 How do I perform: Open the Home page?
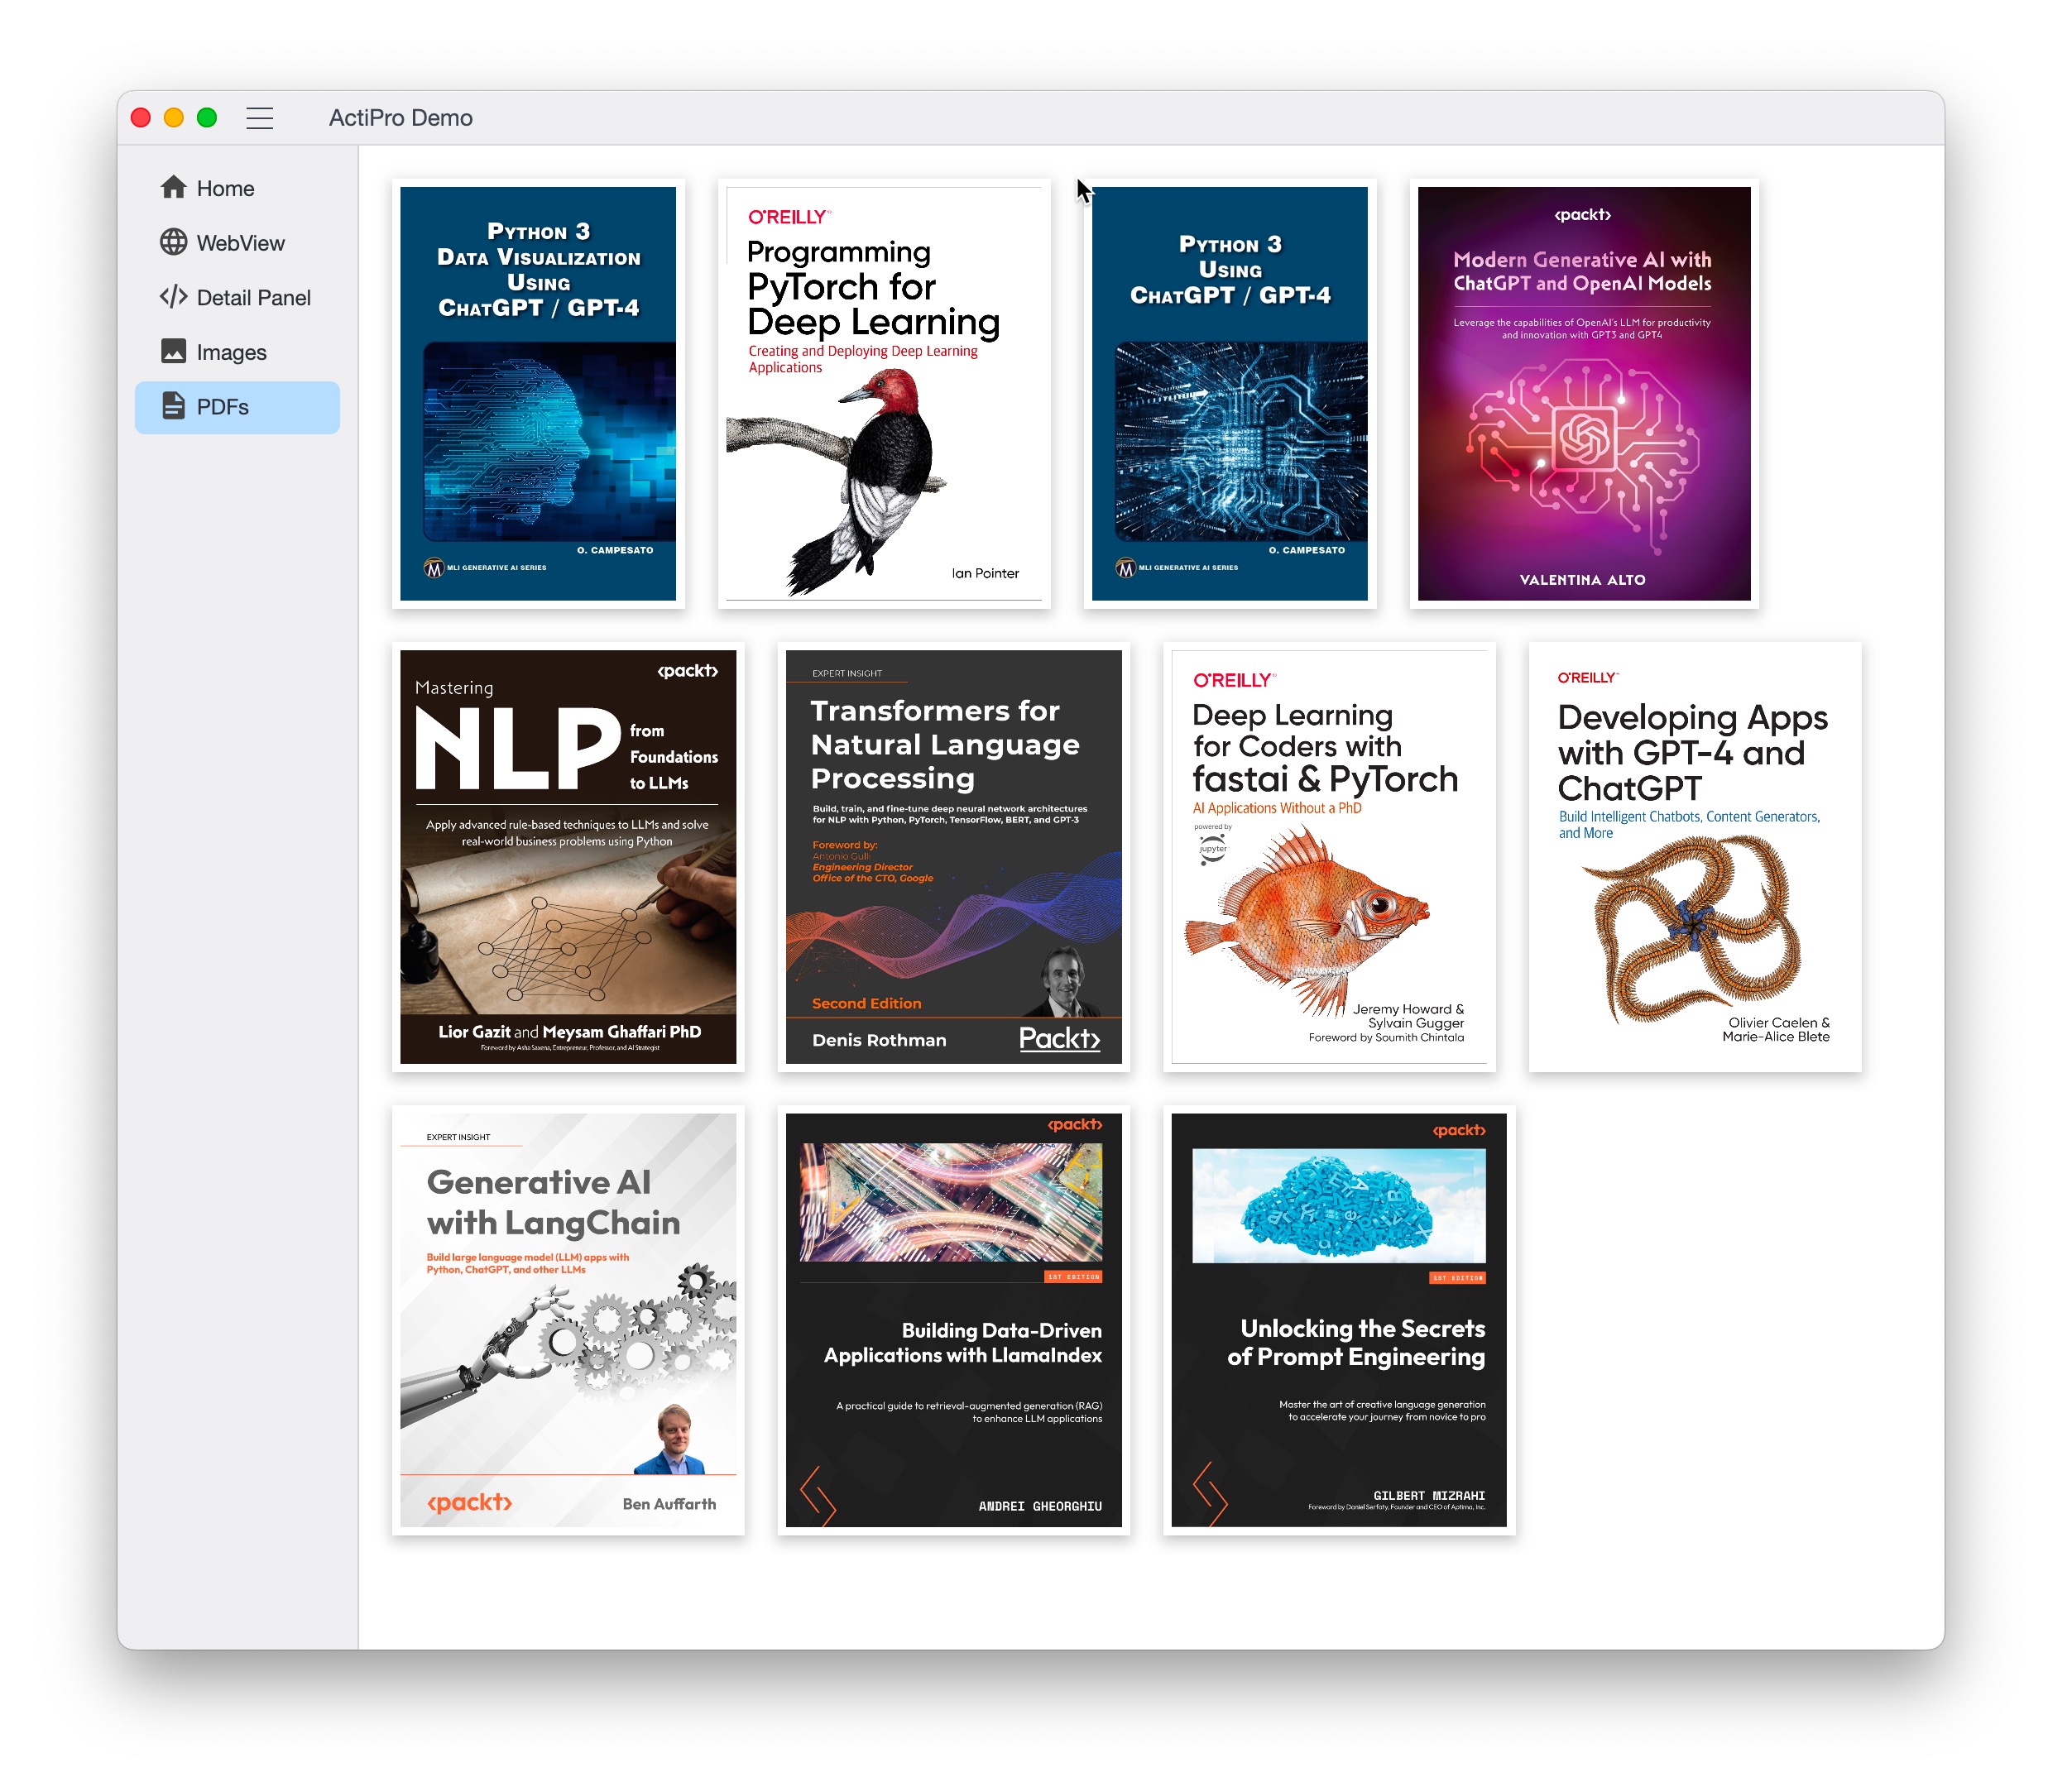[x=238, y=189]
